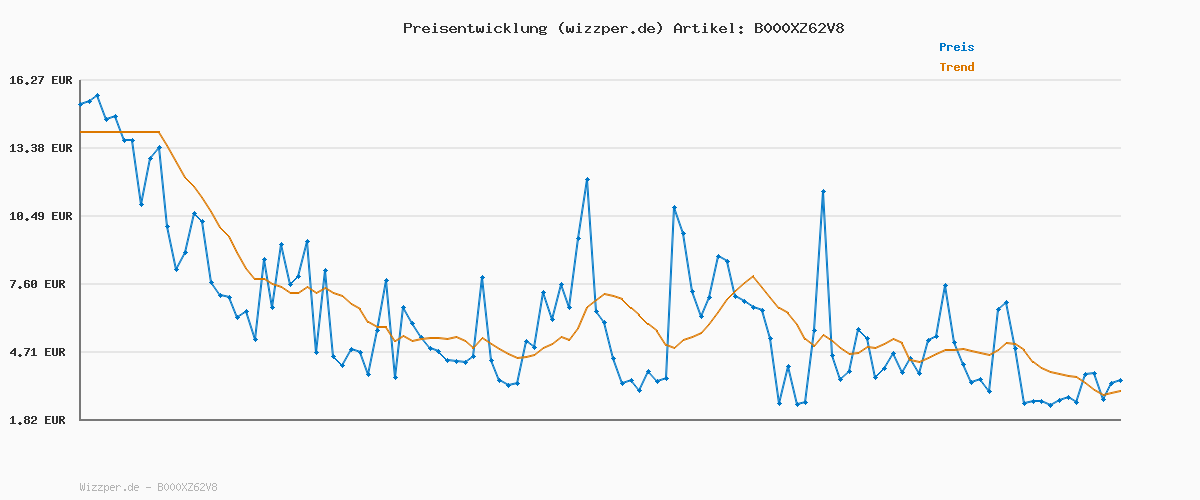Click the word "Preisentwicklung" in the chart title
1200x500 pixels.
(x=475, y=28)
